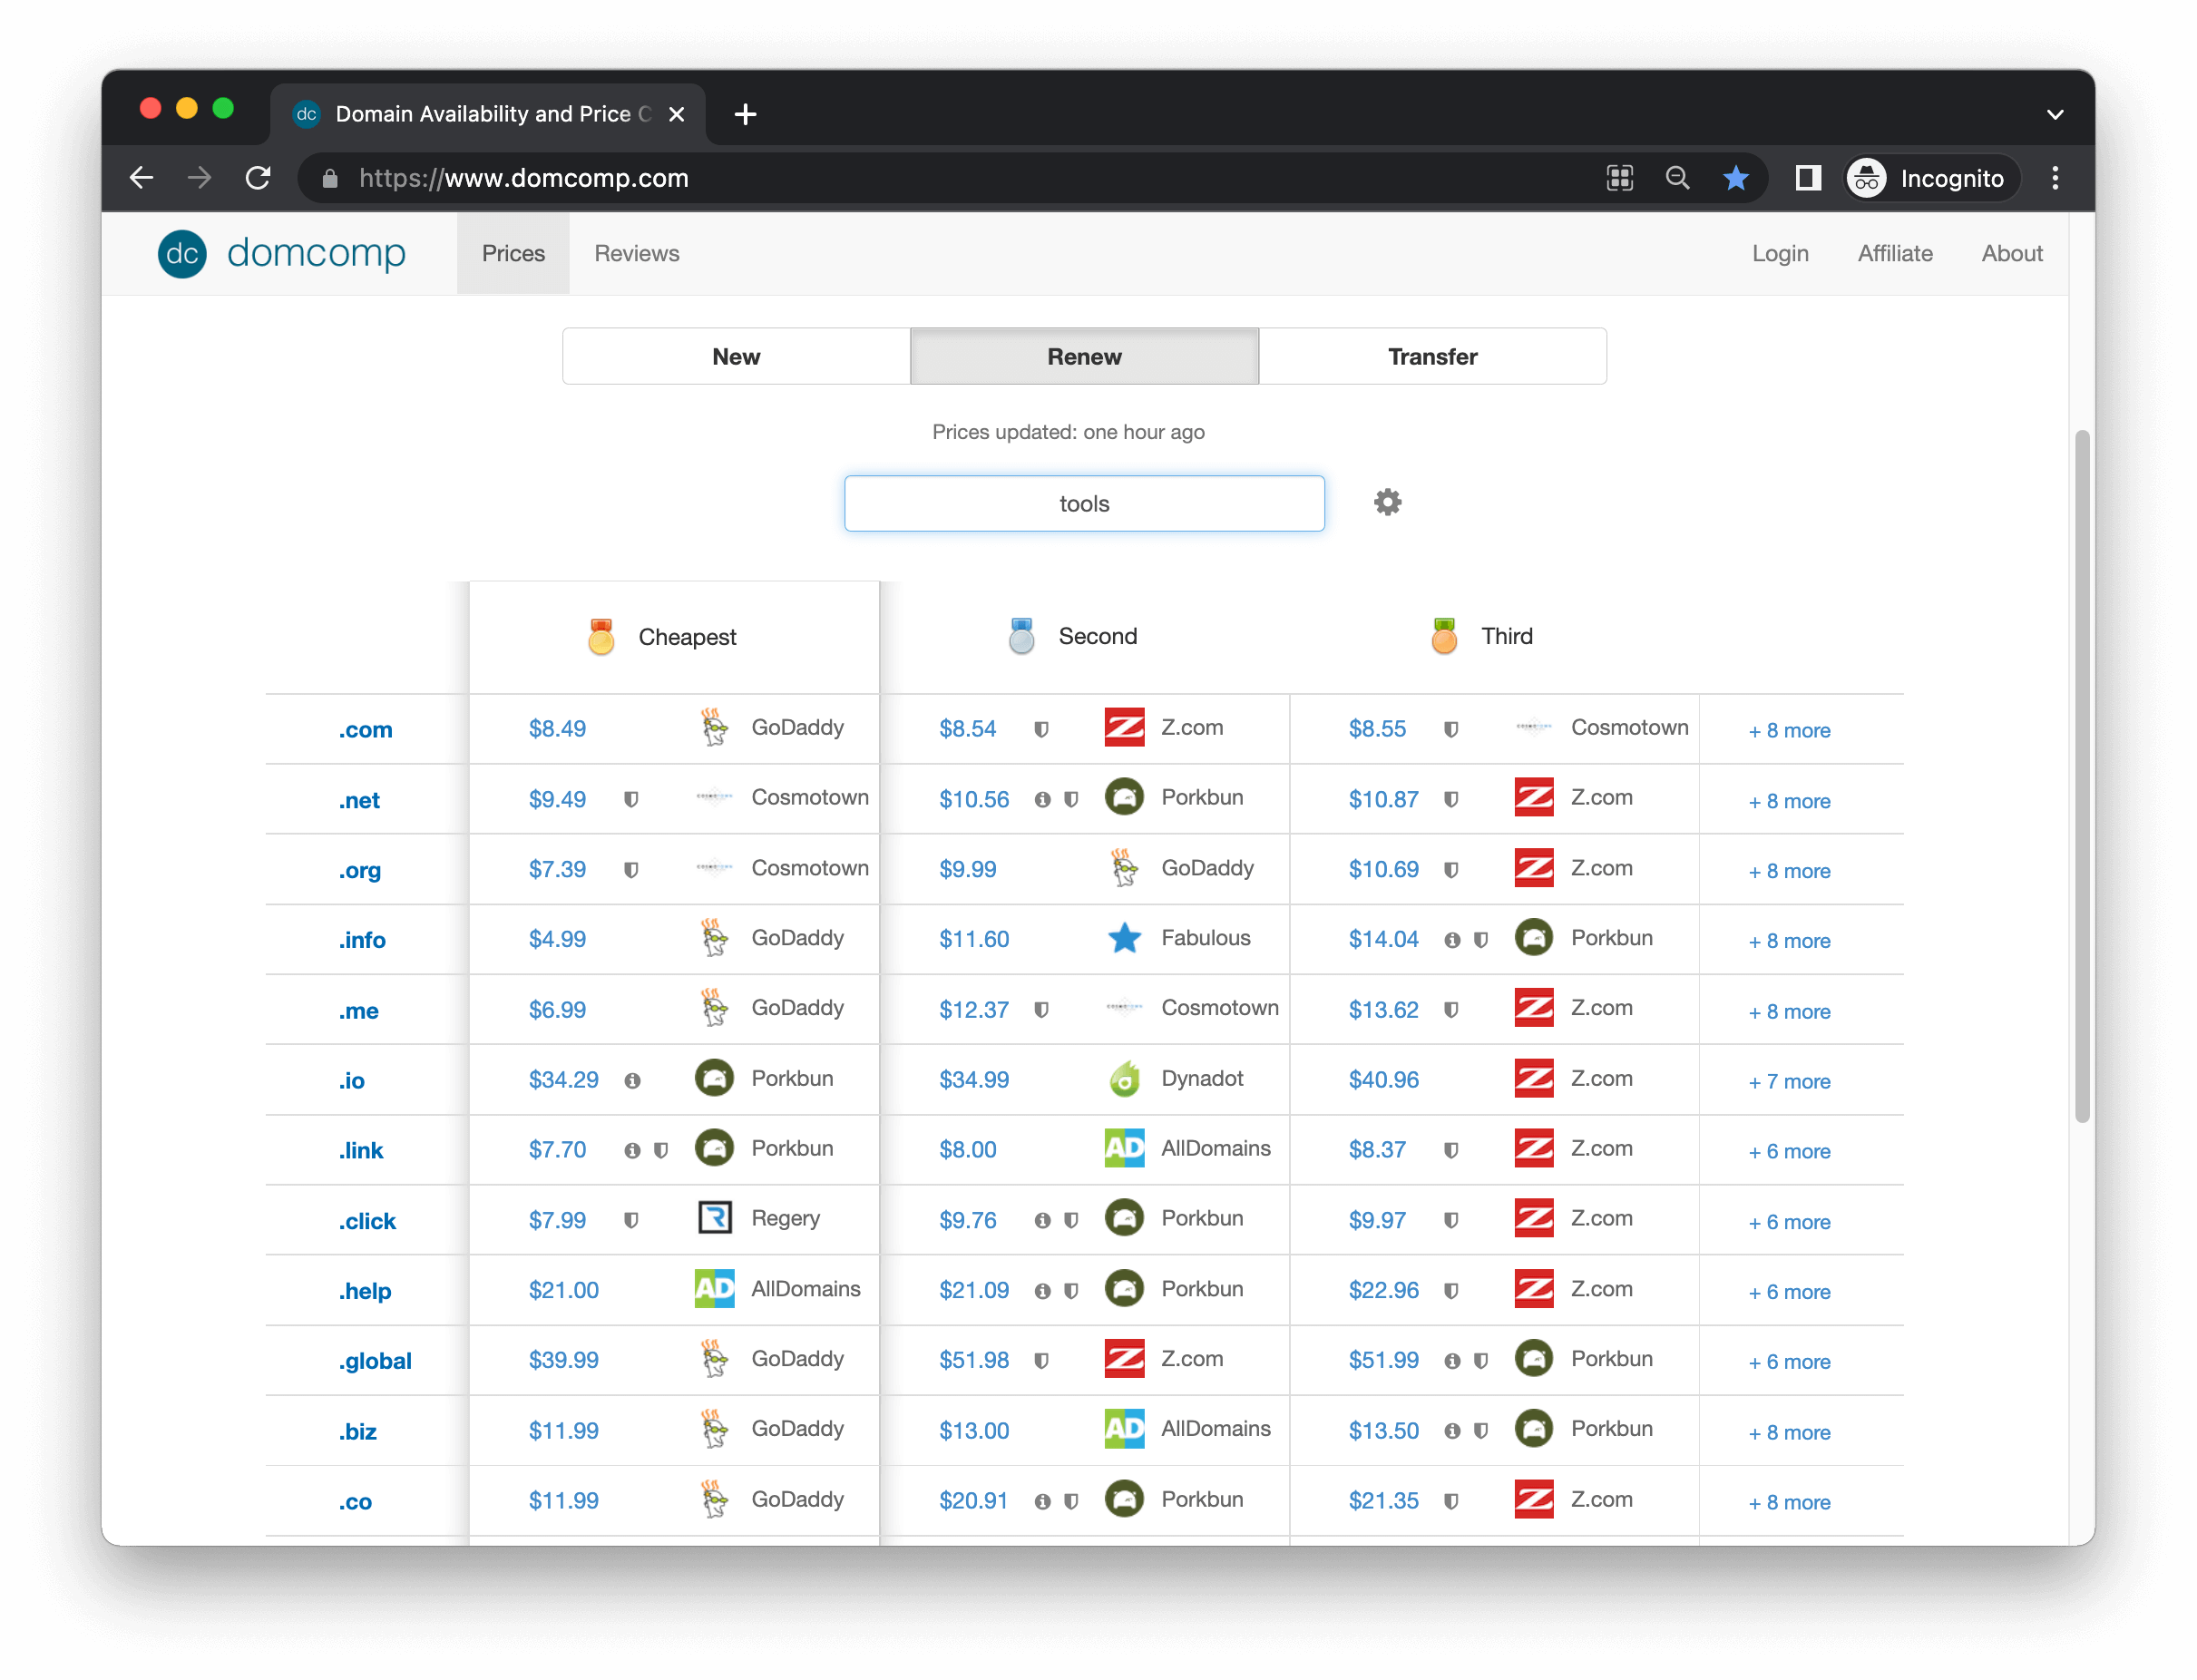Expand + 6 more for .global

pos(1789,1362)
